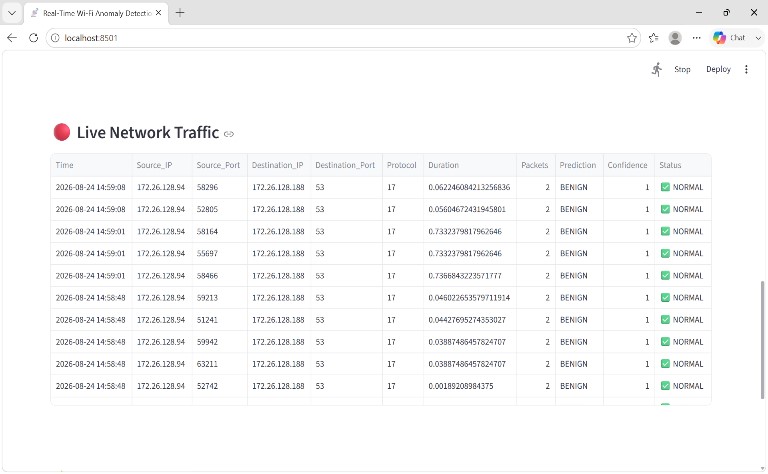This screenshot has height=474, width=768.
Task: Sort by the Status column header
Action: pyautogui.click(x=682, y=165)
